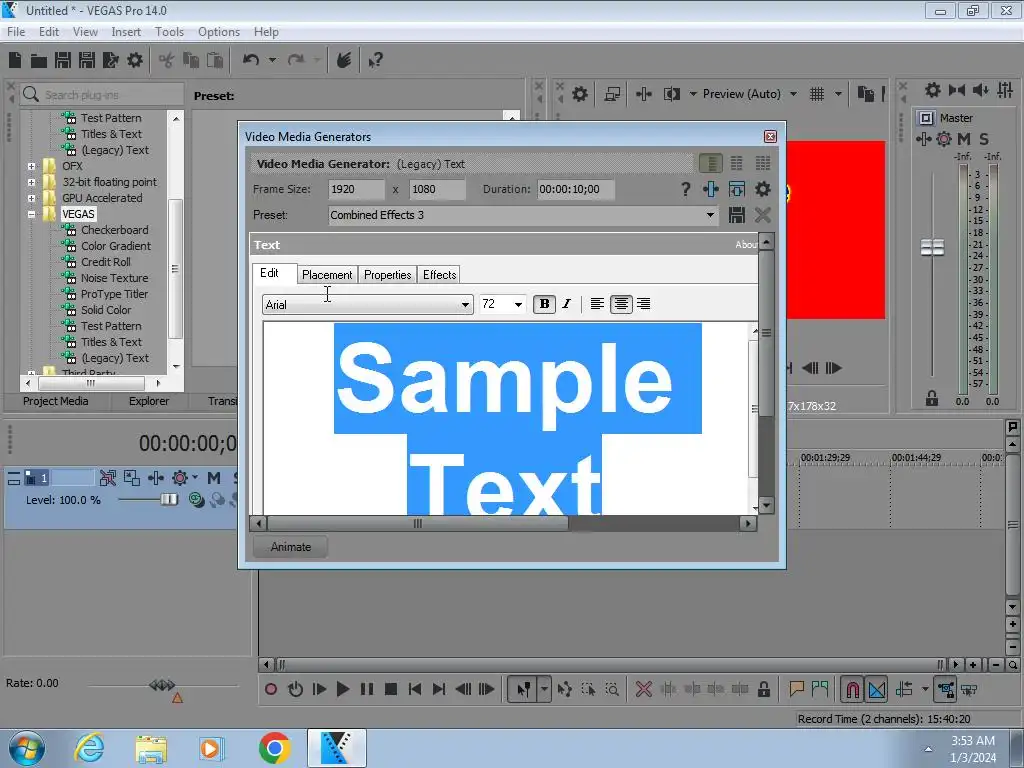Viewport: 1024px width, 768px height.
Task: Select ProType Titler generator
Action: click(x=114, y=294)
